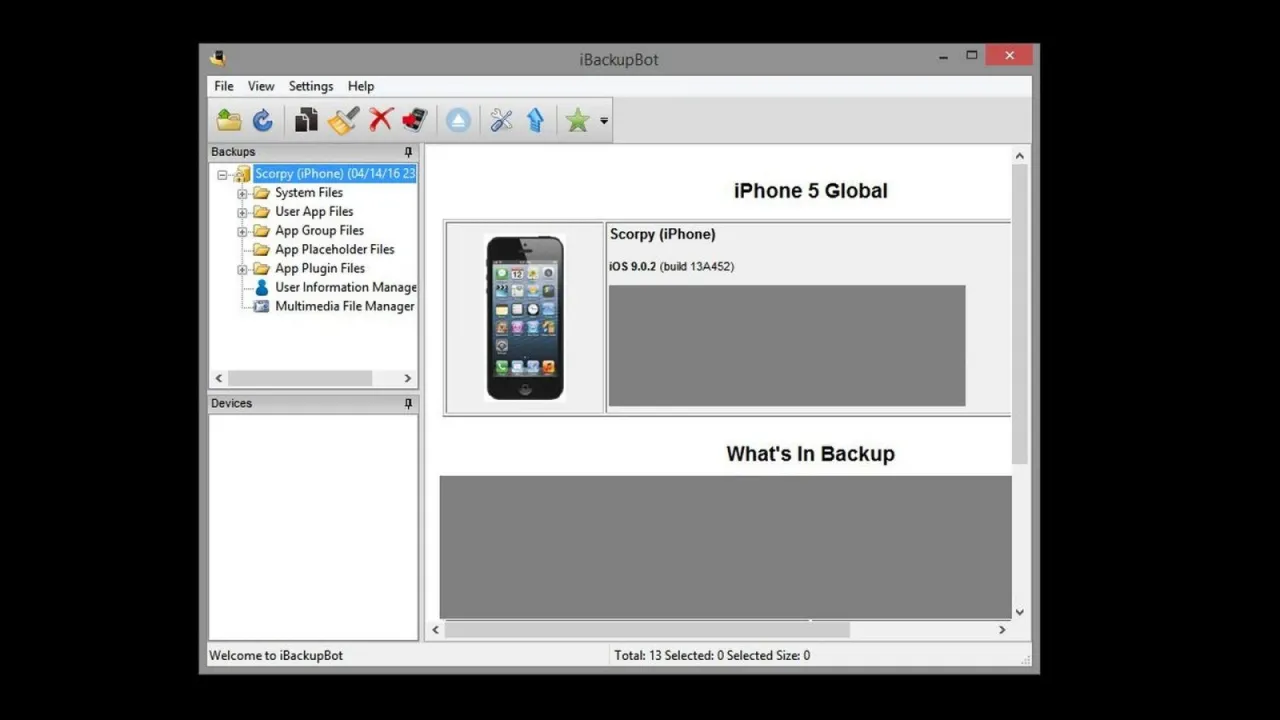The image size is (1280, 720).
Task: Click the duplicate documents toolbar icon
Action: coord(306,121)
